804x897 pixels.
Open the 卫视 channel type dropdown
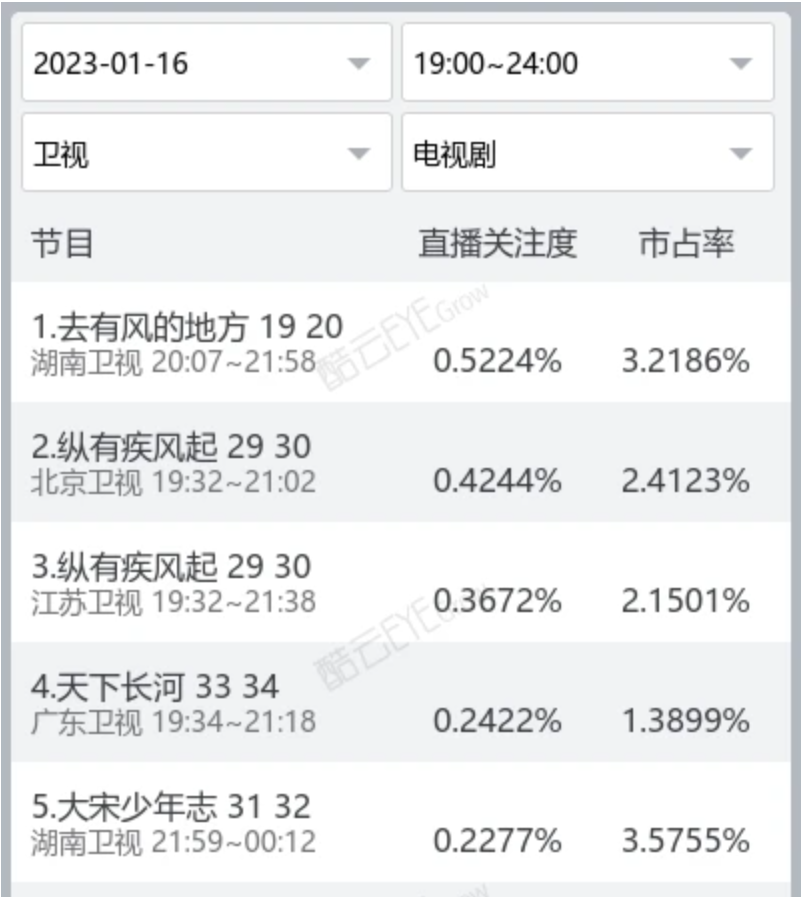pyautogui.click(x=206, y=153)
